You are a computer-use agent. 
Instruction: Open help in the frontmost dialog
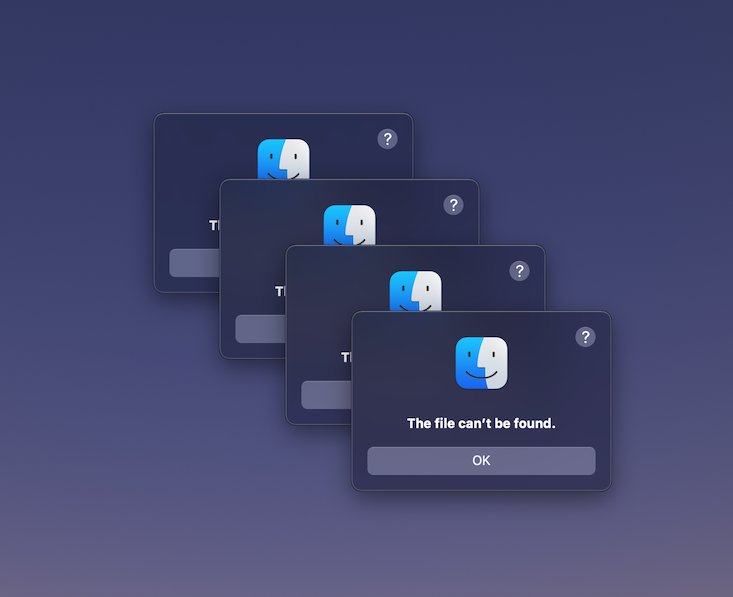click(585, 337)
